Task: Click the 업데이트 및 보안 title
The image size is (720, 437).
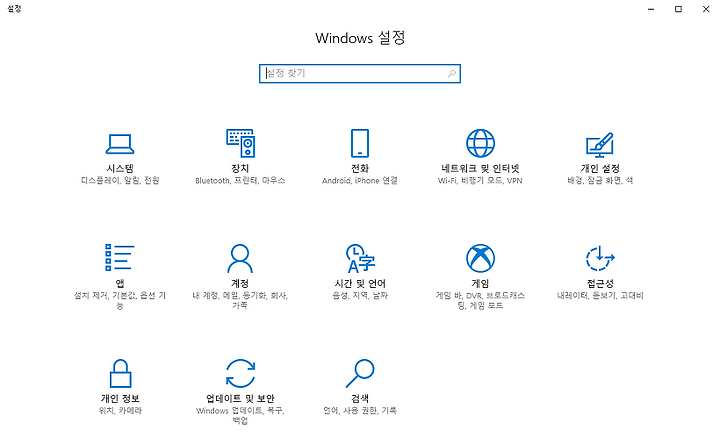Action: tap(240, 398)
